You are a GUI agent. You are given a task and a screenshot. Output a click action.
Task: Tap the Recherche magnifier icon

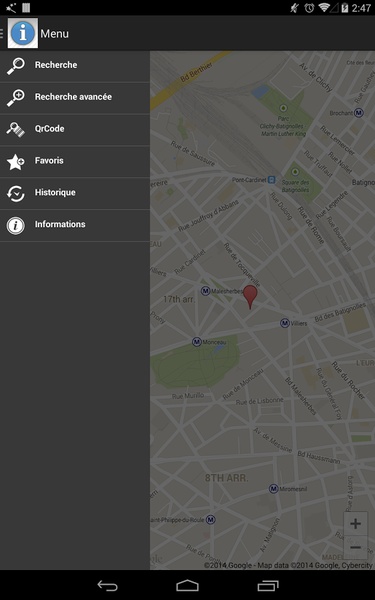pyautogui.click(x=16, y=65)
